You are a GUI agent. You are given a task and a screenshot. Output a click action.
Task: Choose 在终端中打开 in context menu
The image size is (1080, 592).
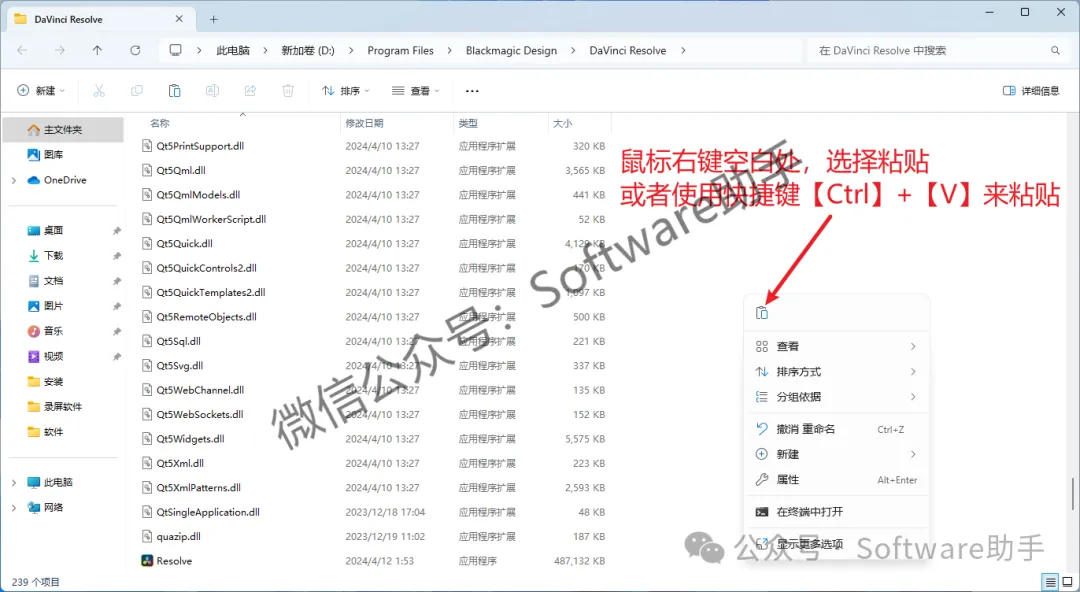coord(837,511)
